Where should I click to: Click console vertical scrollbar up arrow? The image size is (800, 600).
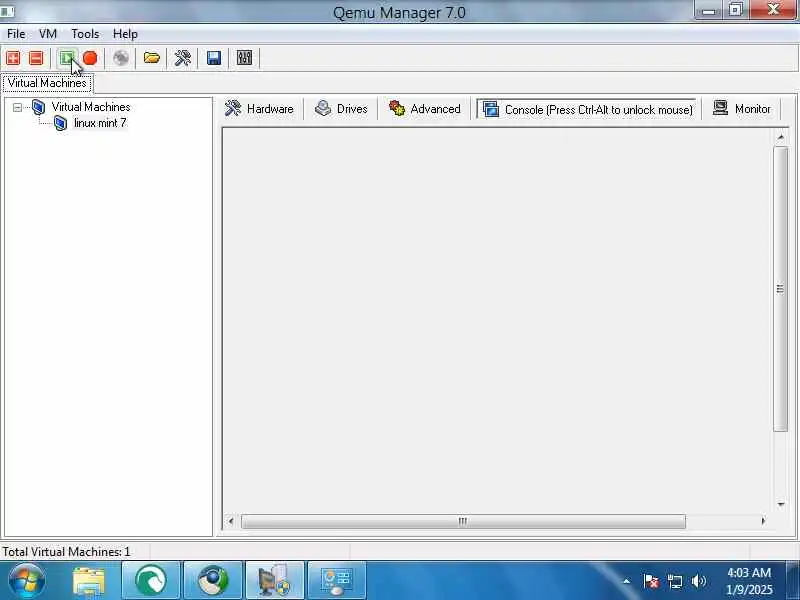pyautogui.click(x=781, y=137)
